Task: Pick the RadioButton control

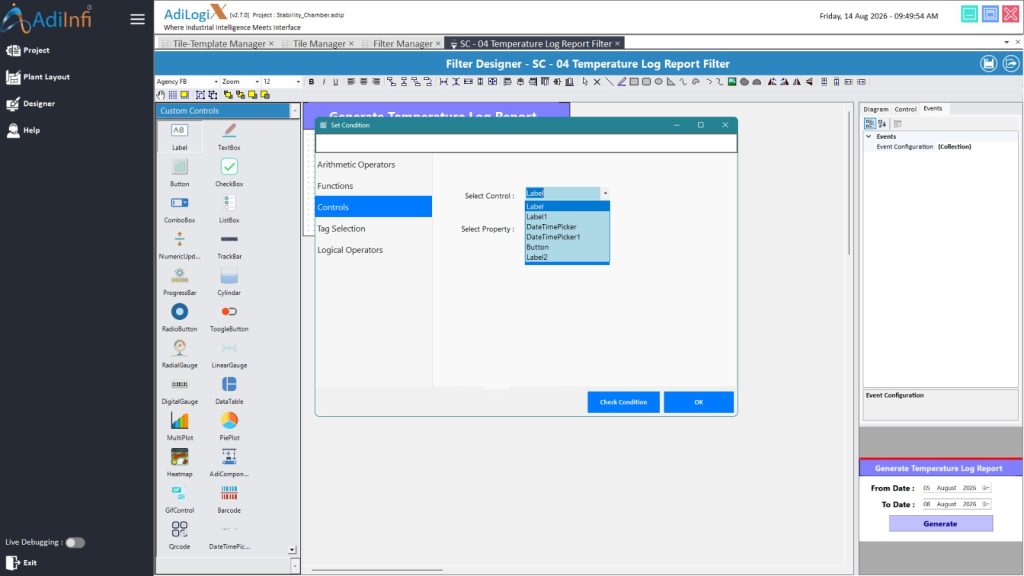Action: point(179,318)
